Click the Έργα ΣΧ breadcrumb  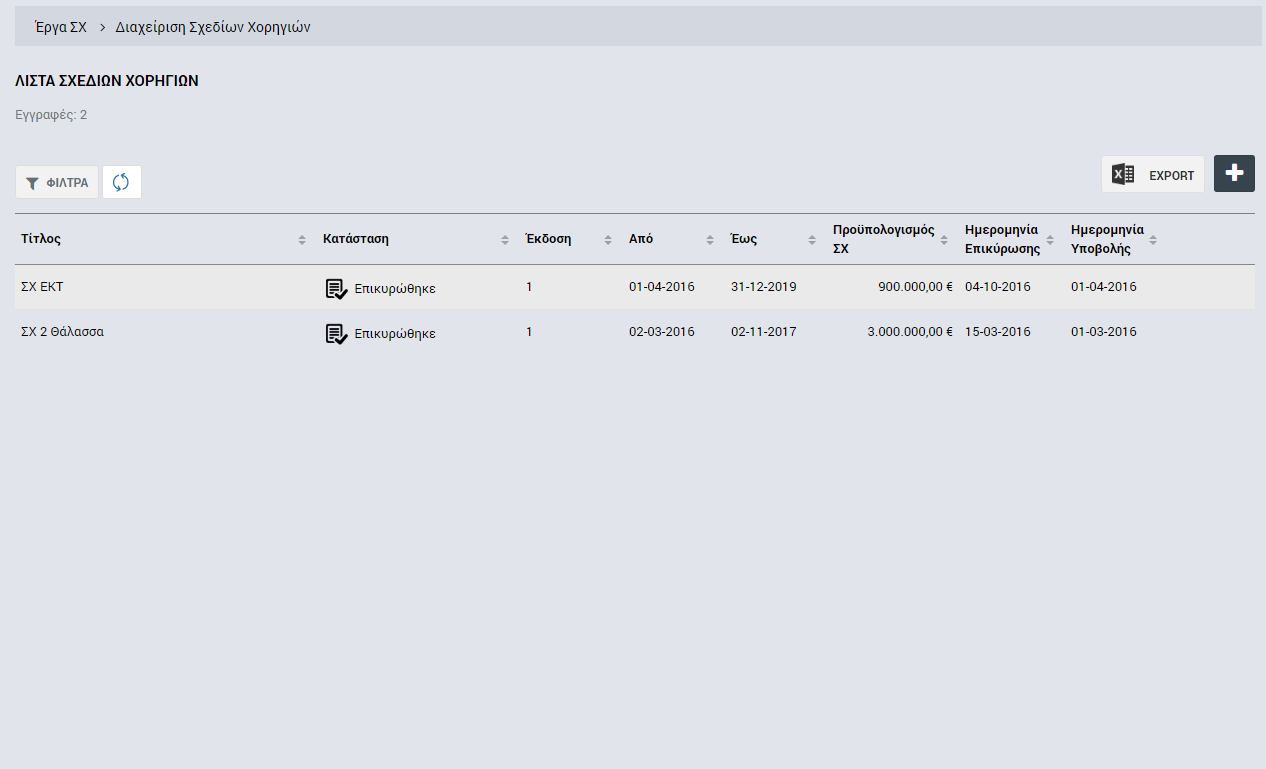pos(61,27)
